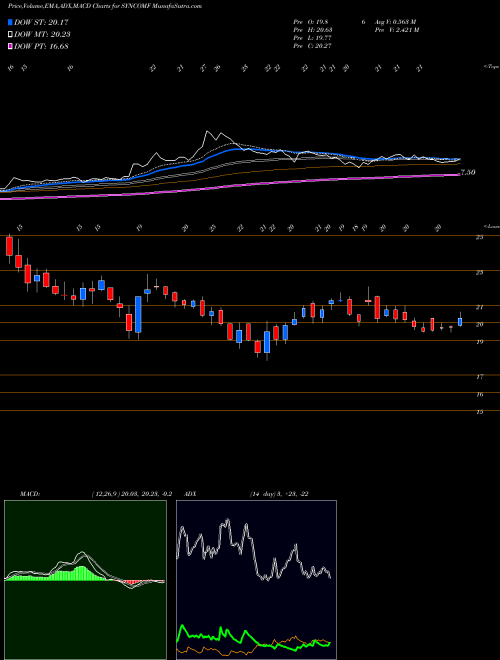Click the DOW PT: 16.68 label
Viewport: 500px width, 660px height.
(41, 47)
